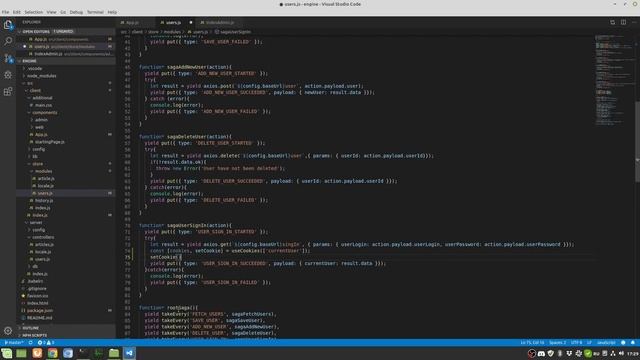Open the Selection menu
Screen dimensions: 640x360
pos(33,12)
